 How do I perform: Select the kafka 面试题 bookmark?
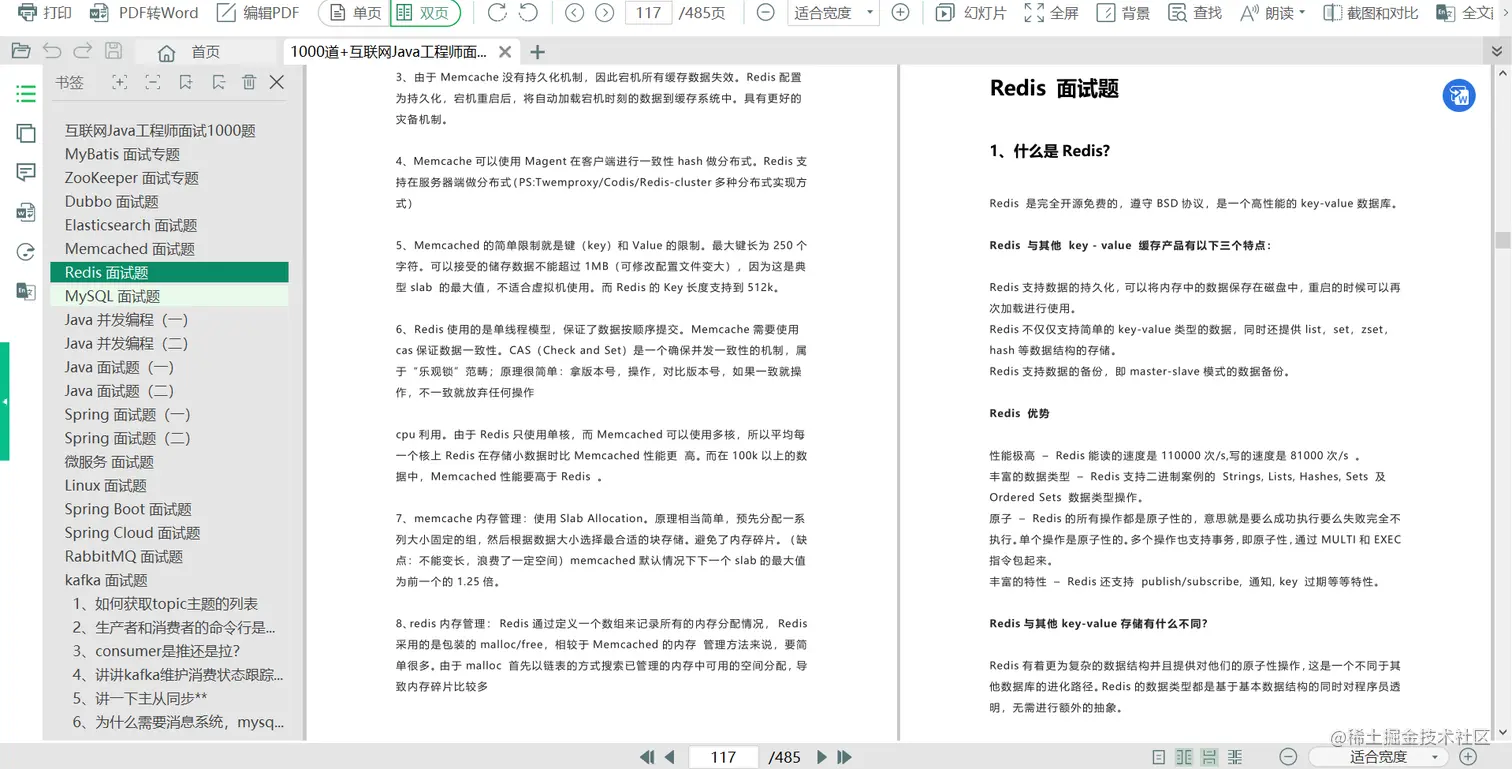click(x=106, y=580)
